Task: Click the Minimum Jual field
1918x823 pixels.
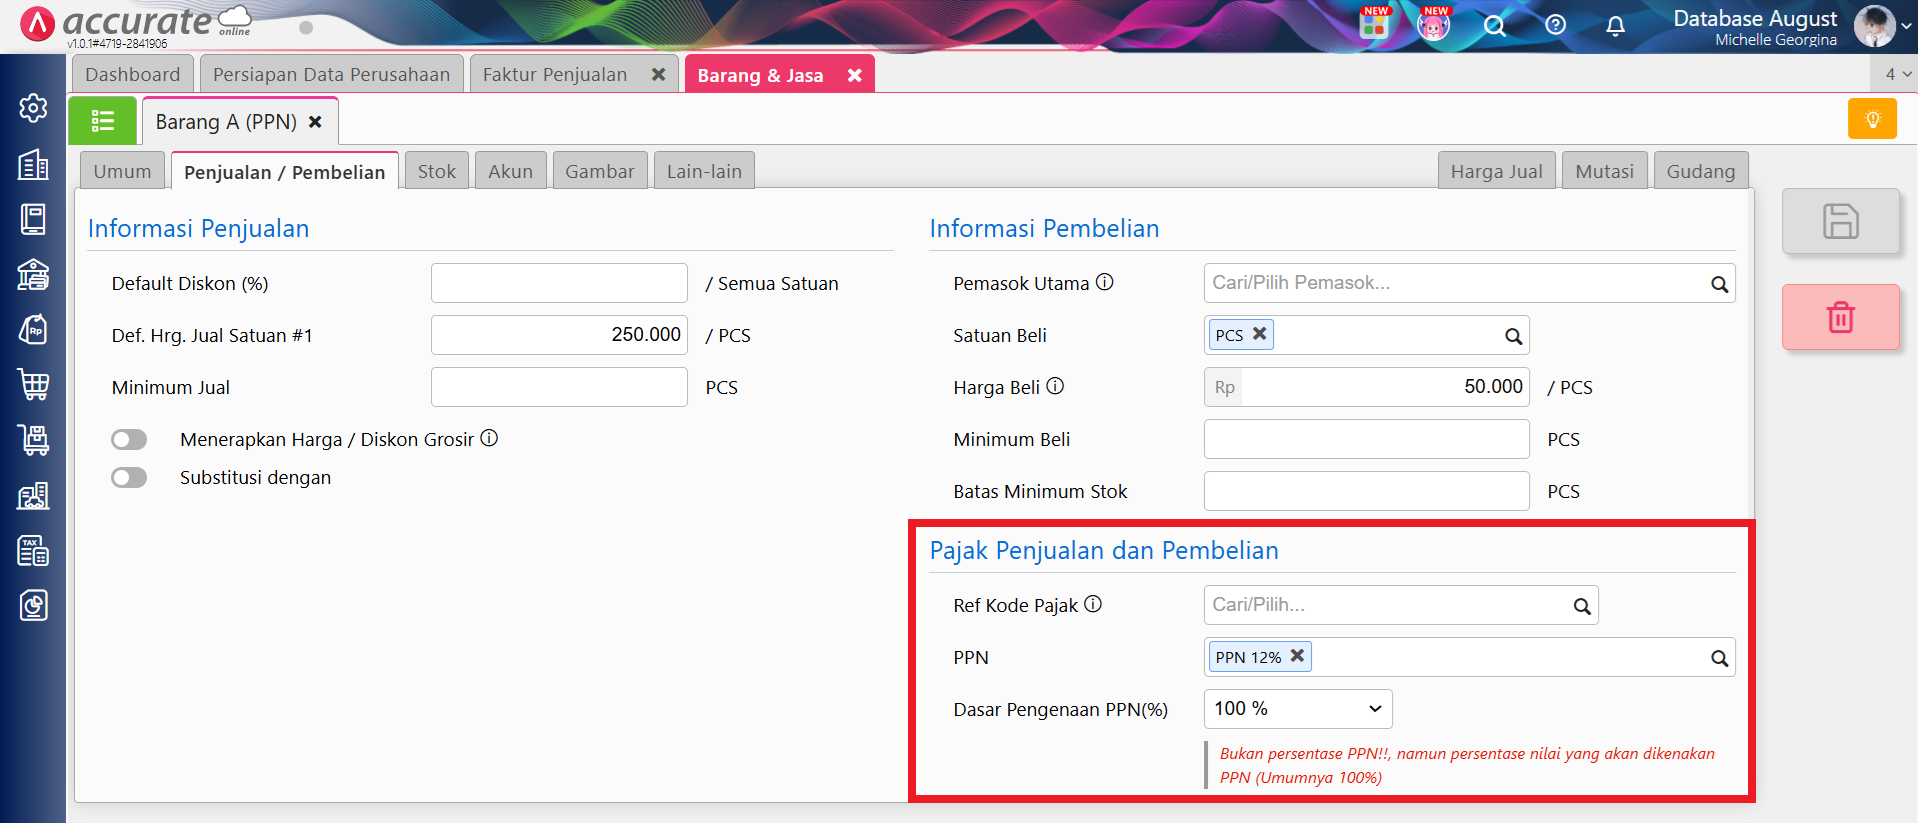Action: tap(559, 387)
